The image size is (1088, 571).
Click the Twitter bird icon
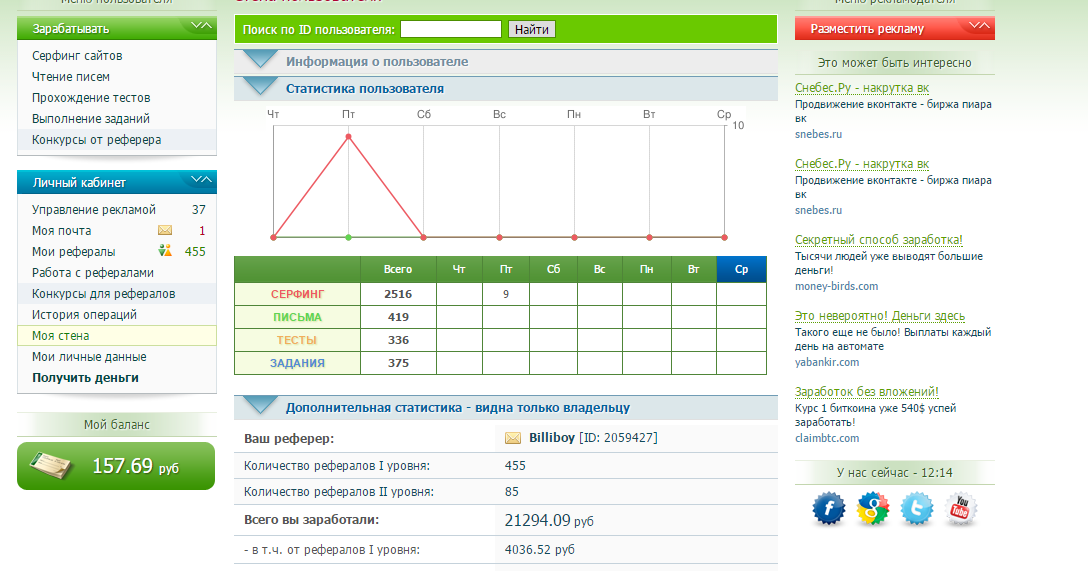pos(917,509)
